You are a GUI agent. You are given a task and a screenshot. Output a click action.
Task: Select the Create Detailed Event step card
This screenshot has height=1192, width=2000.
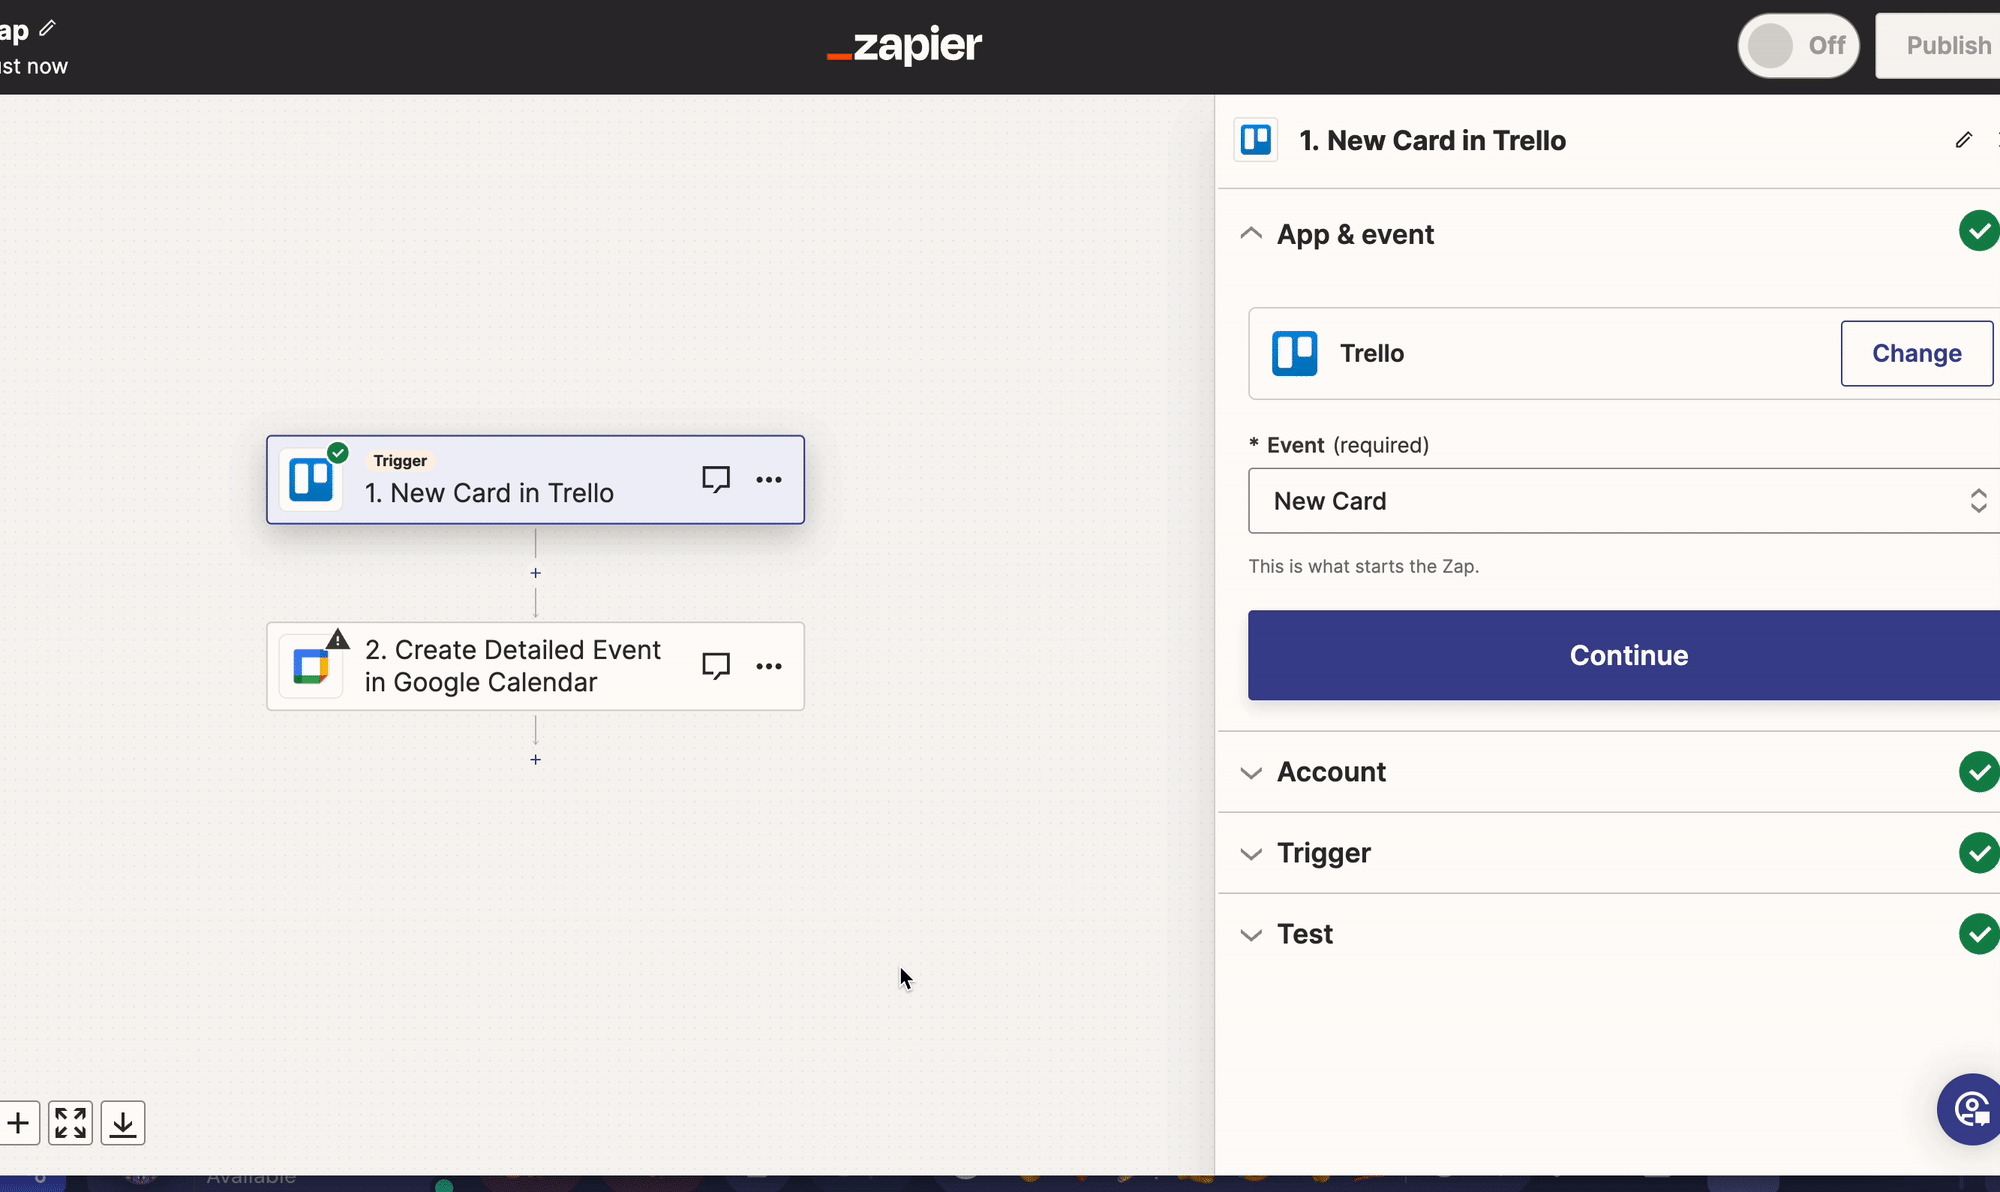pos(512,666)
